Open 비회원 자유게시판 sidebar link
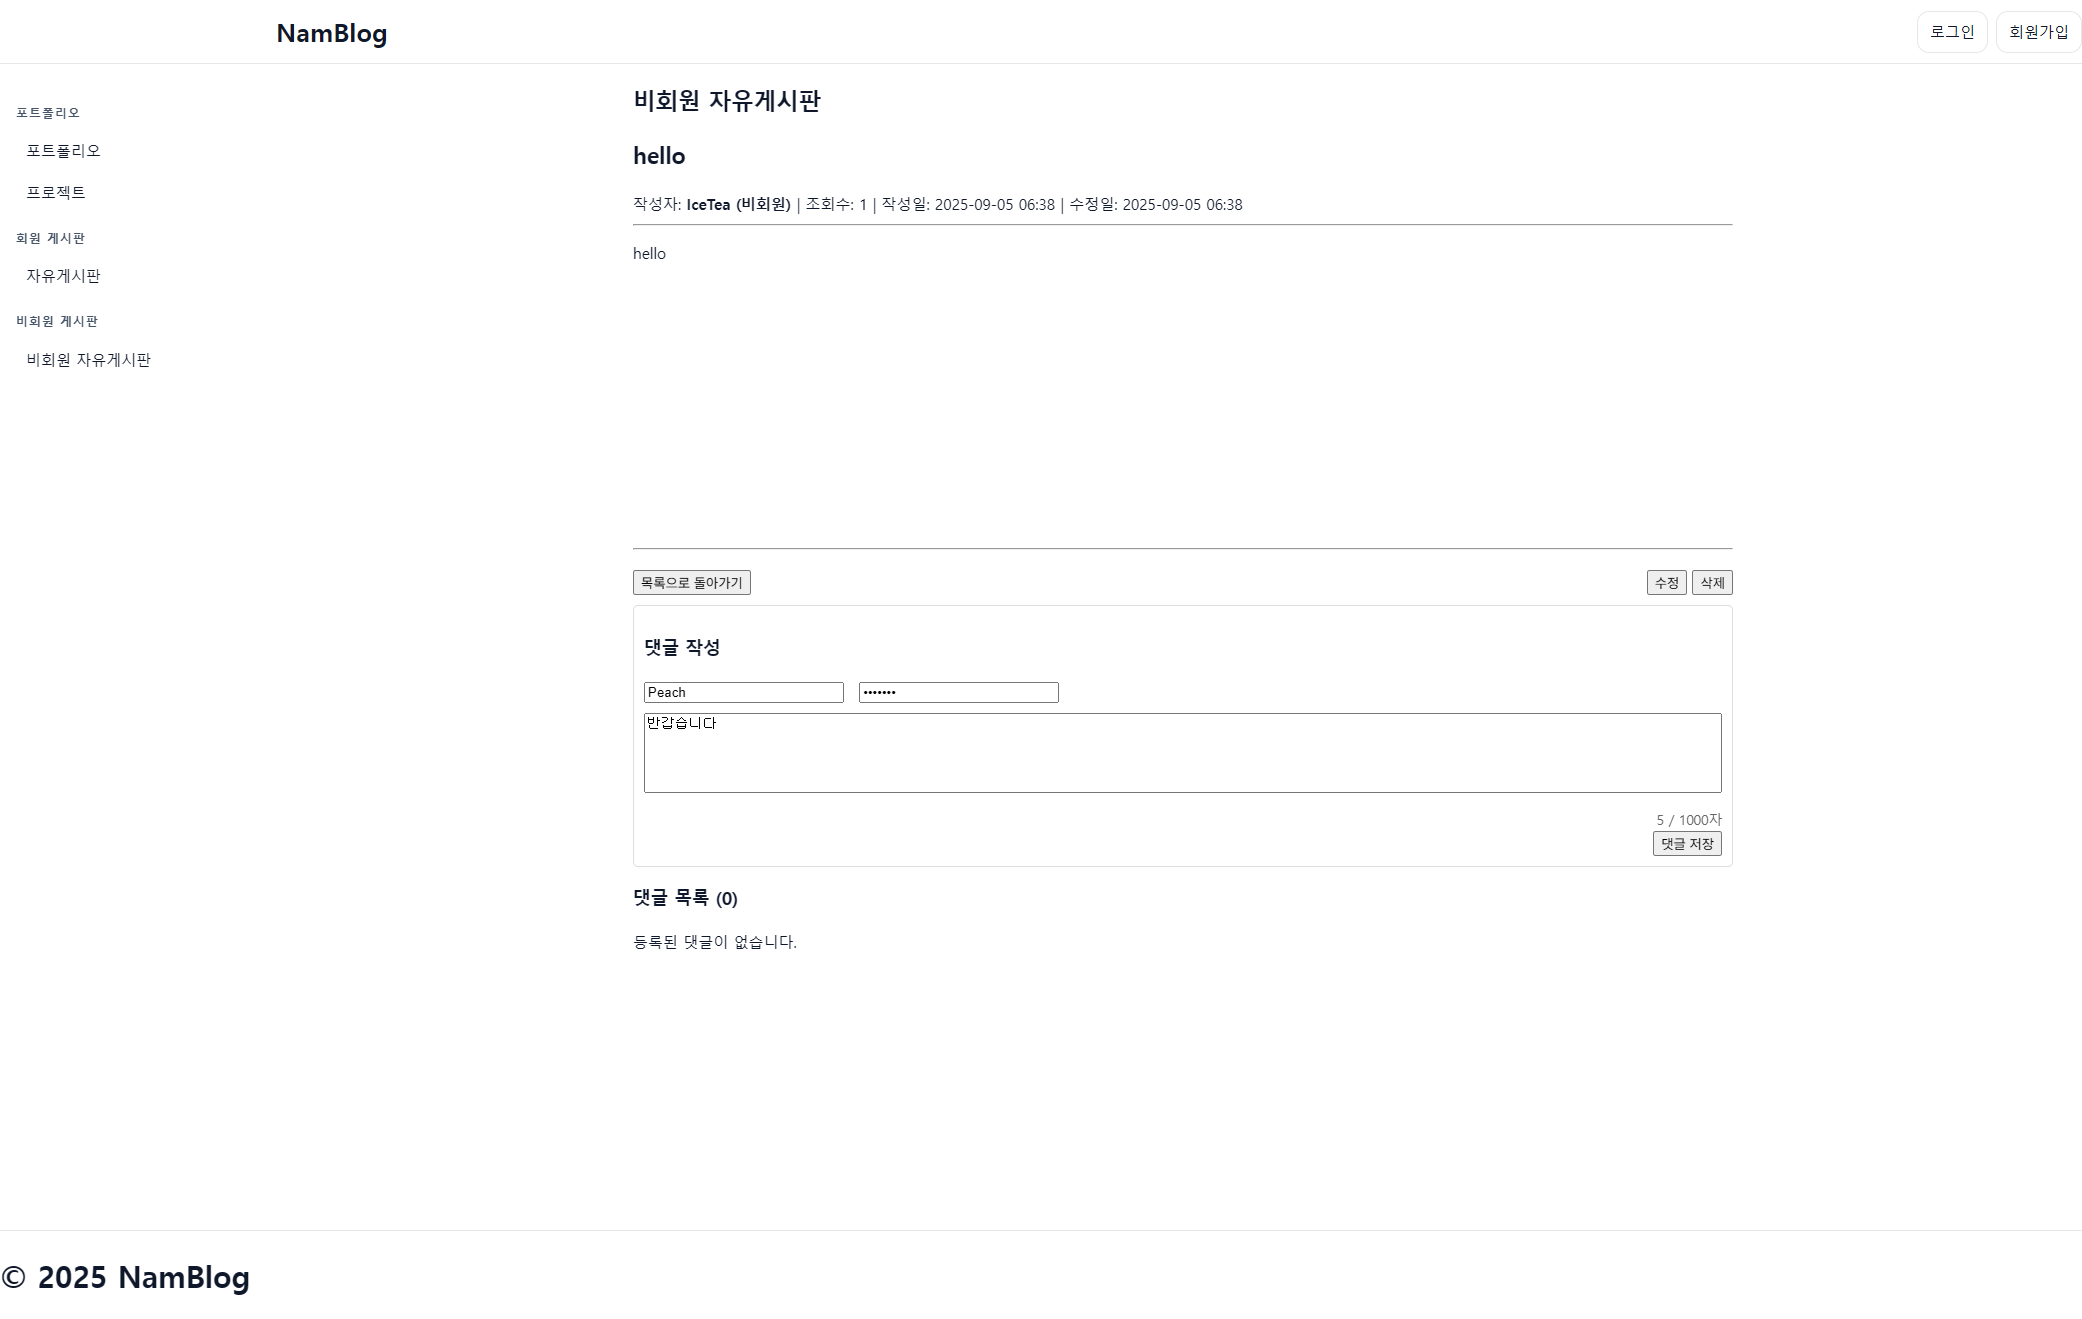This screenshot has height=1319, width=2082. pyautogui.click(x=88, y=359)
